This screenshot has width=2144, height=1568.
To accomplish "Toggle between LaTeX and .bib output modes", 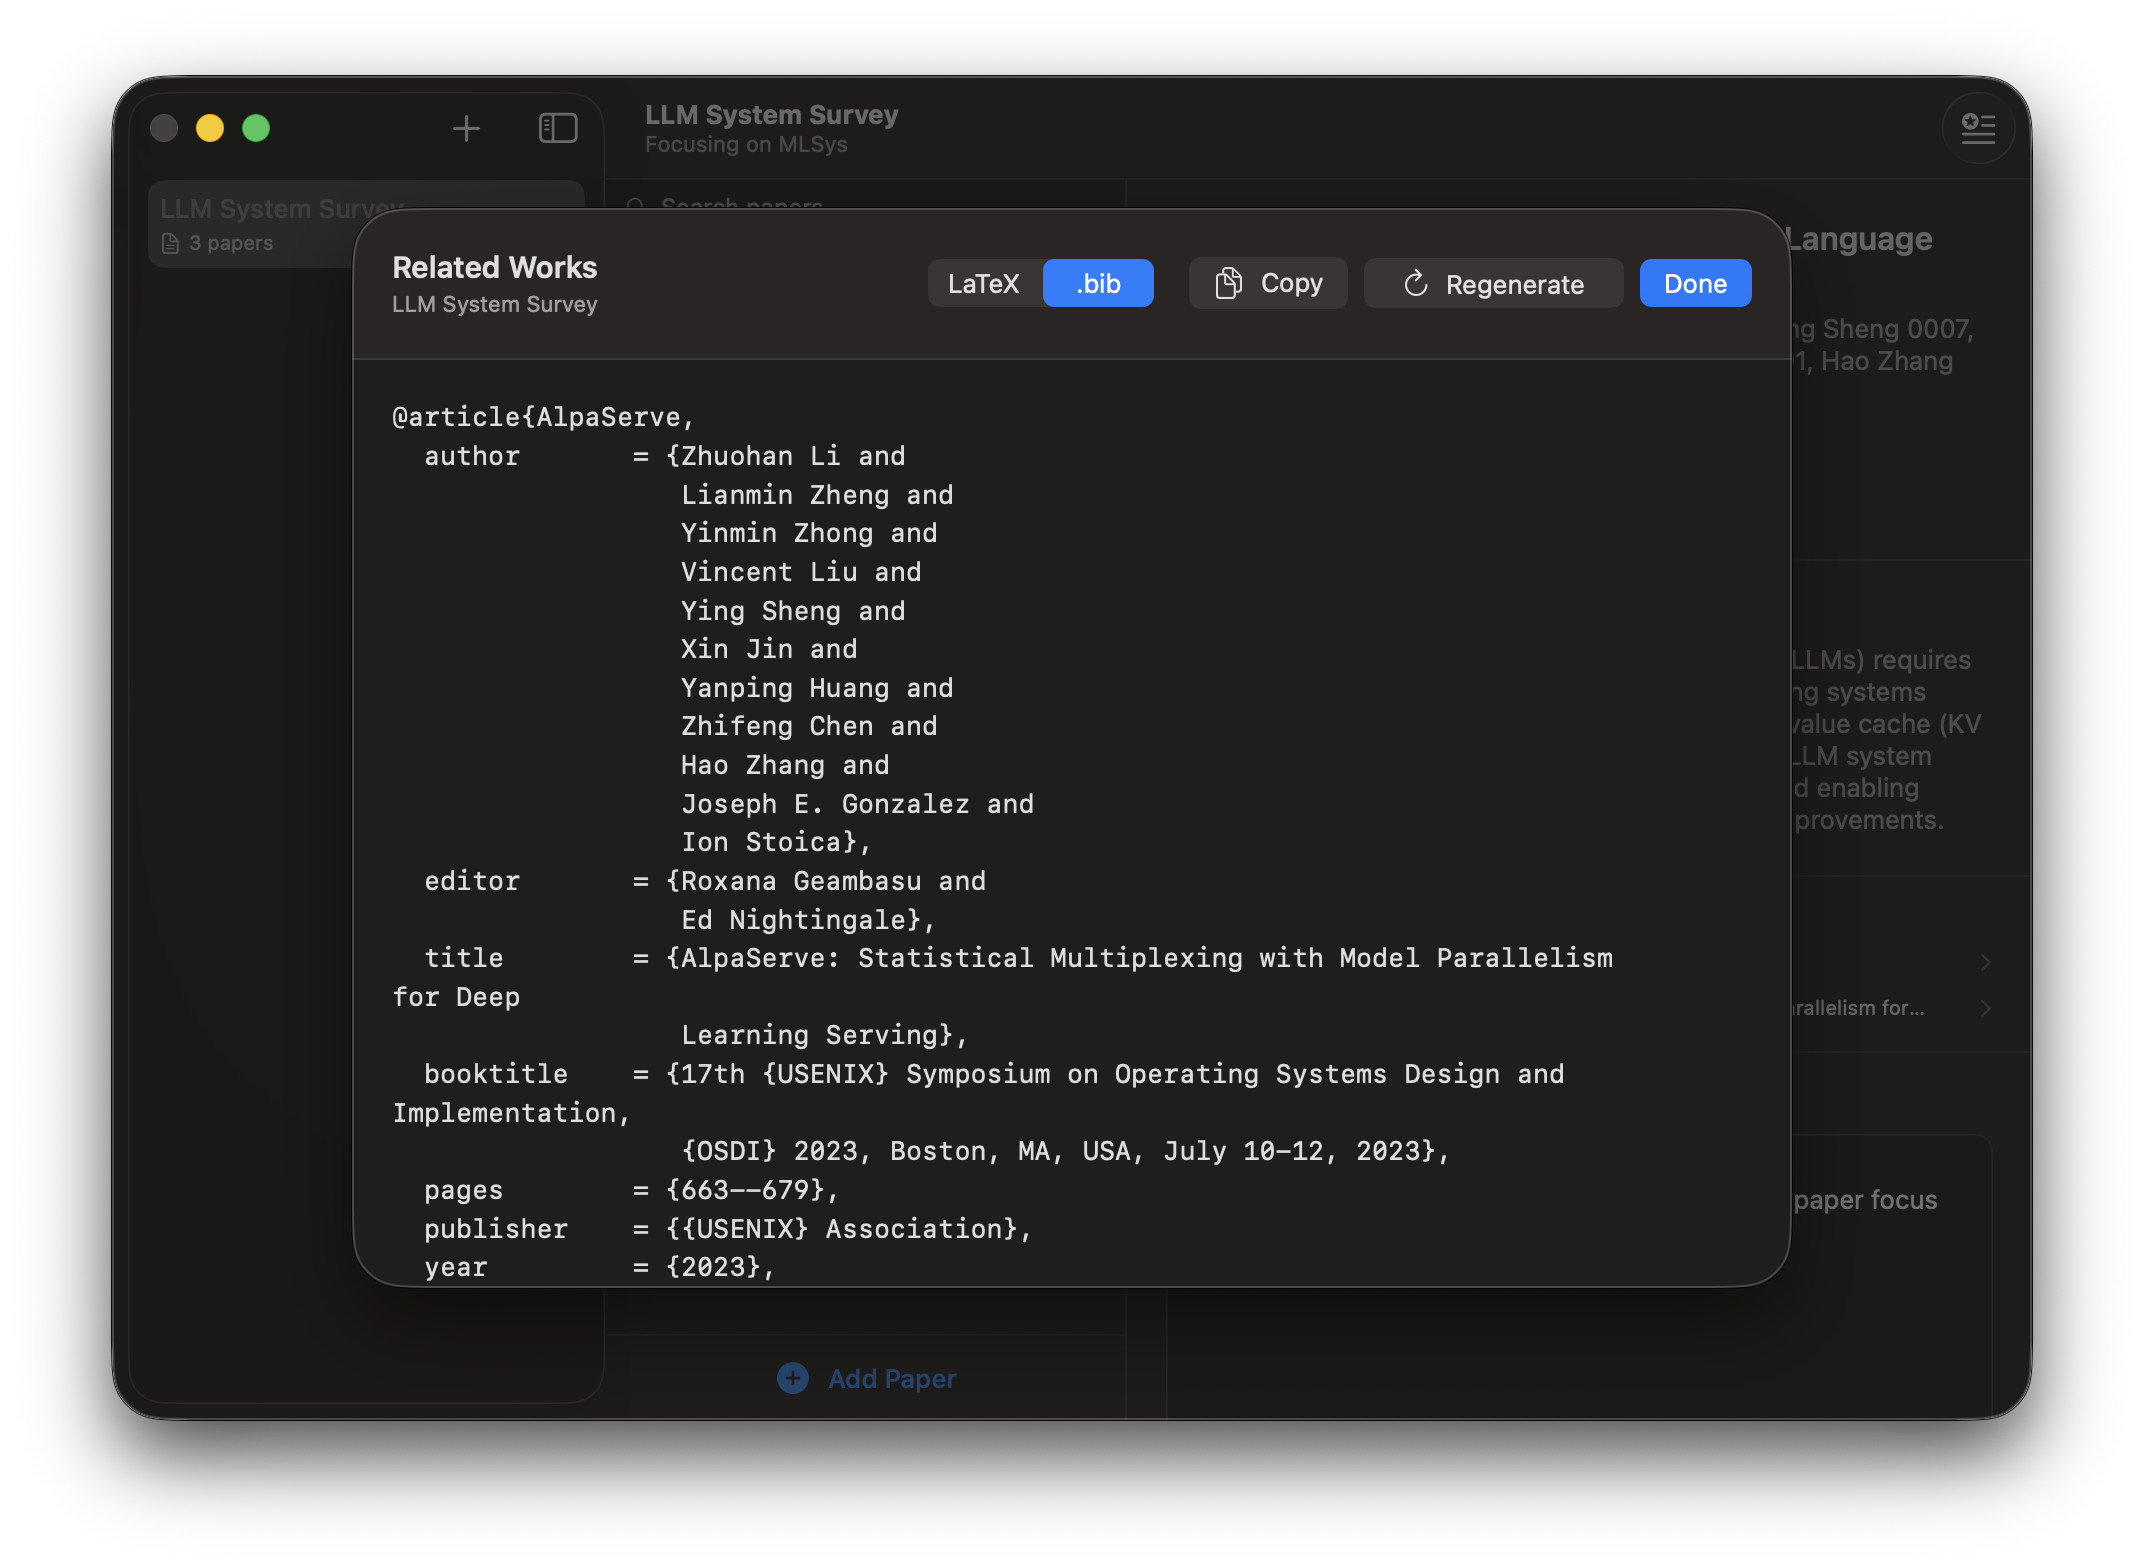I will [1040, 283].
